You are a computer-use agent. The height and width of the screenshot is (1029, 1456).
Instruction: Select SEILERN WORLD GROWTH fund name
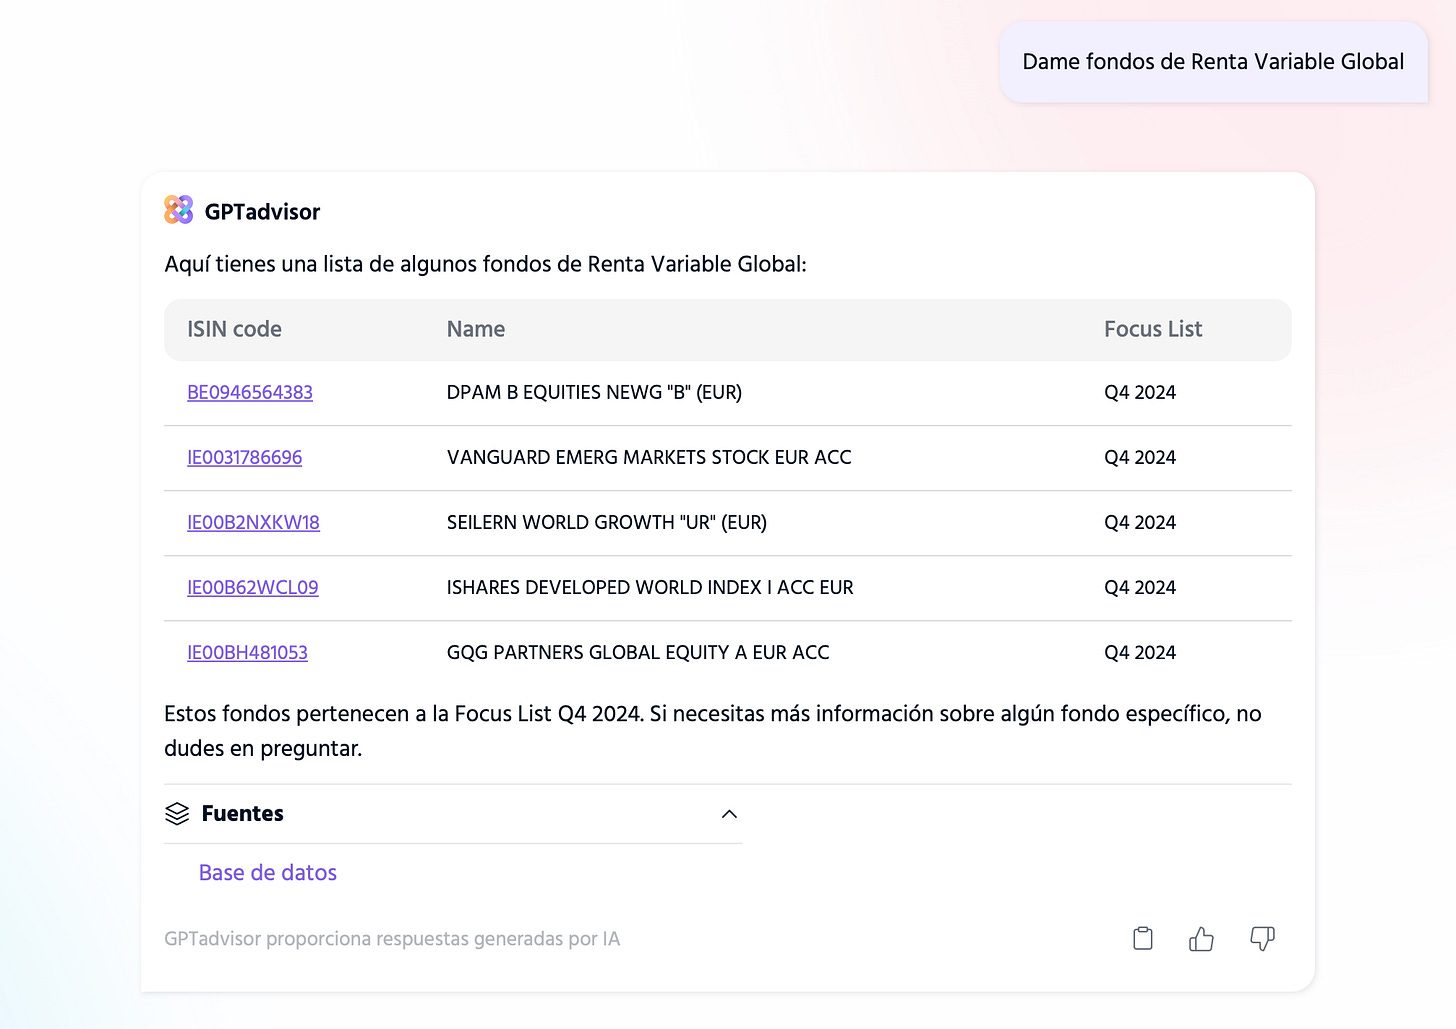(x=607, y=522)
